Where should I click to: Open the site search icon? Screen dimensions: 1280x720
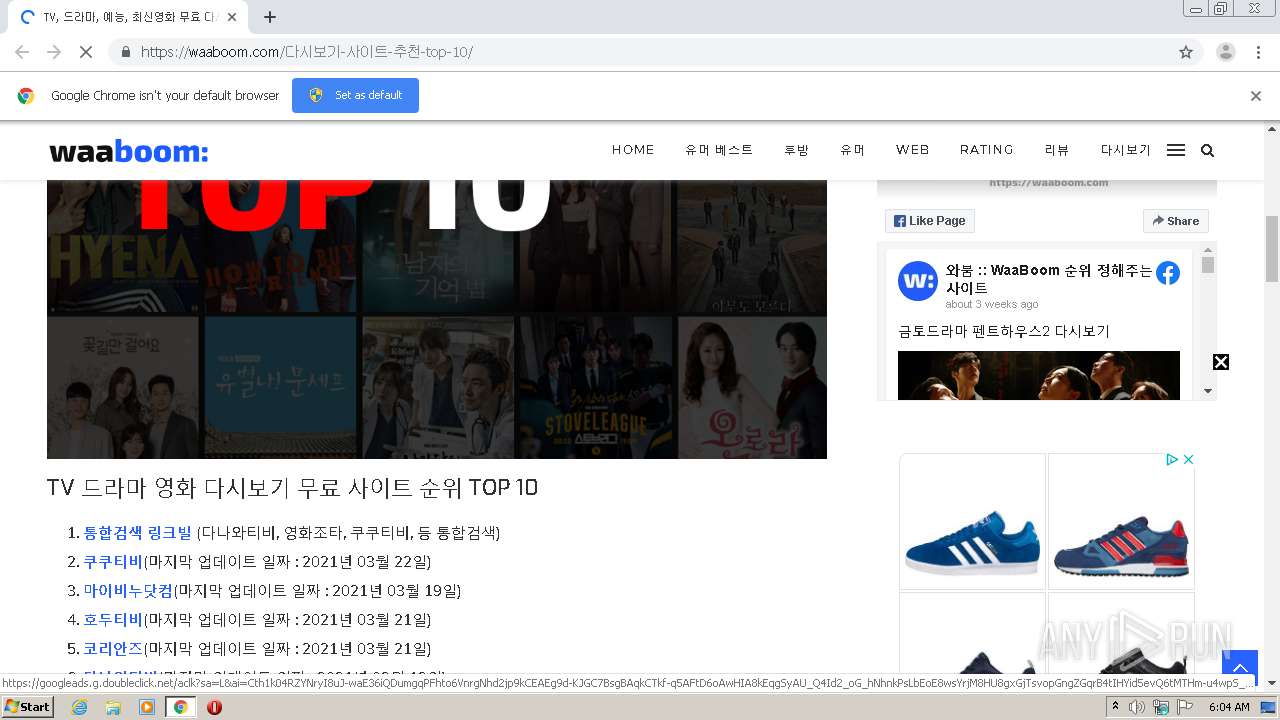pos(1207,151)
